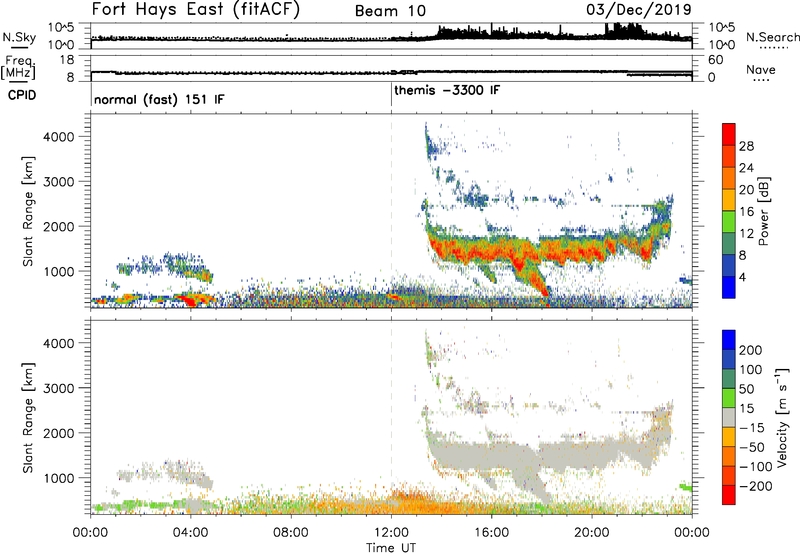Click 'normal (fast) 151 IF' text
The height and width of the screenshot is (554, 800).
[x=159, y=99]
